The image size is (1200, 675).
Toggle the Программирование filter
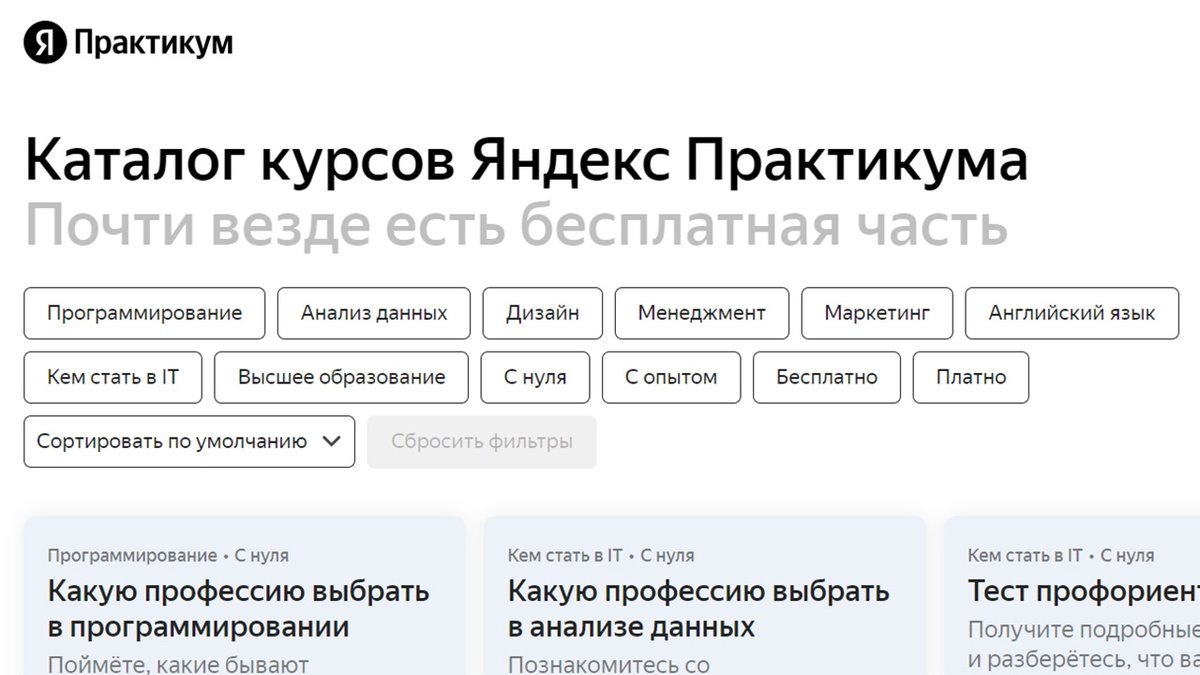tap(143, 313)
